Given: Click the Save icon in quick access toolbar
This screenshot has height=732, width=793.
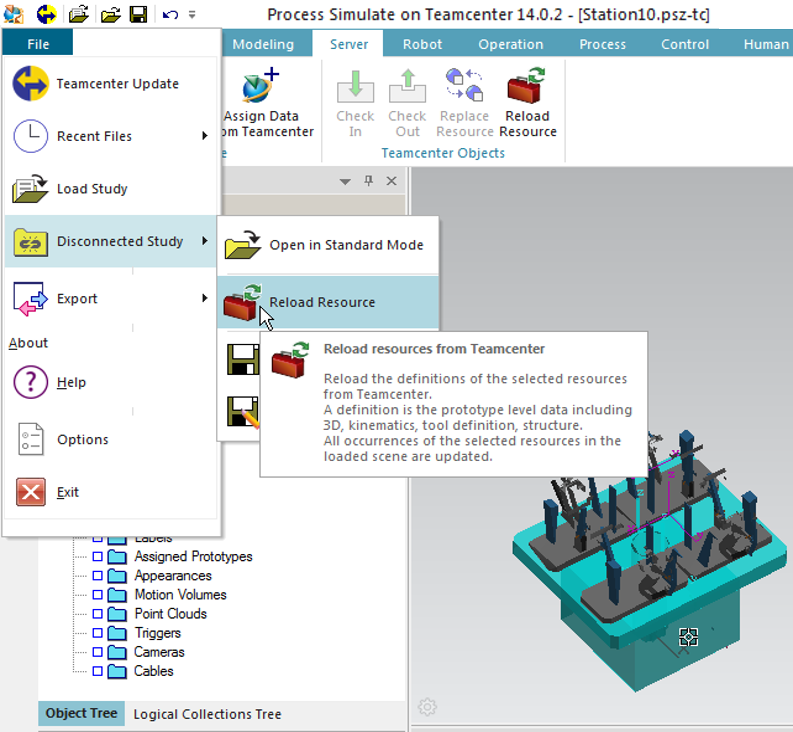Looking at the screenshot, I should pos(138,14).
